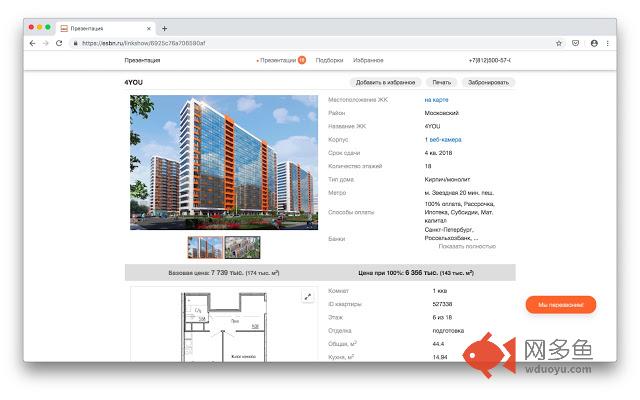Image resolution: width=640 pixels, height=400 pixels.
Task: Open the Подборки menu item
Action: coord(329,60)
